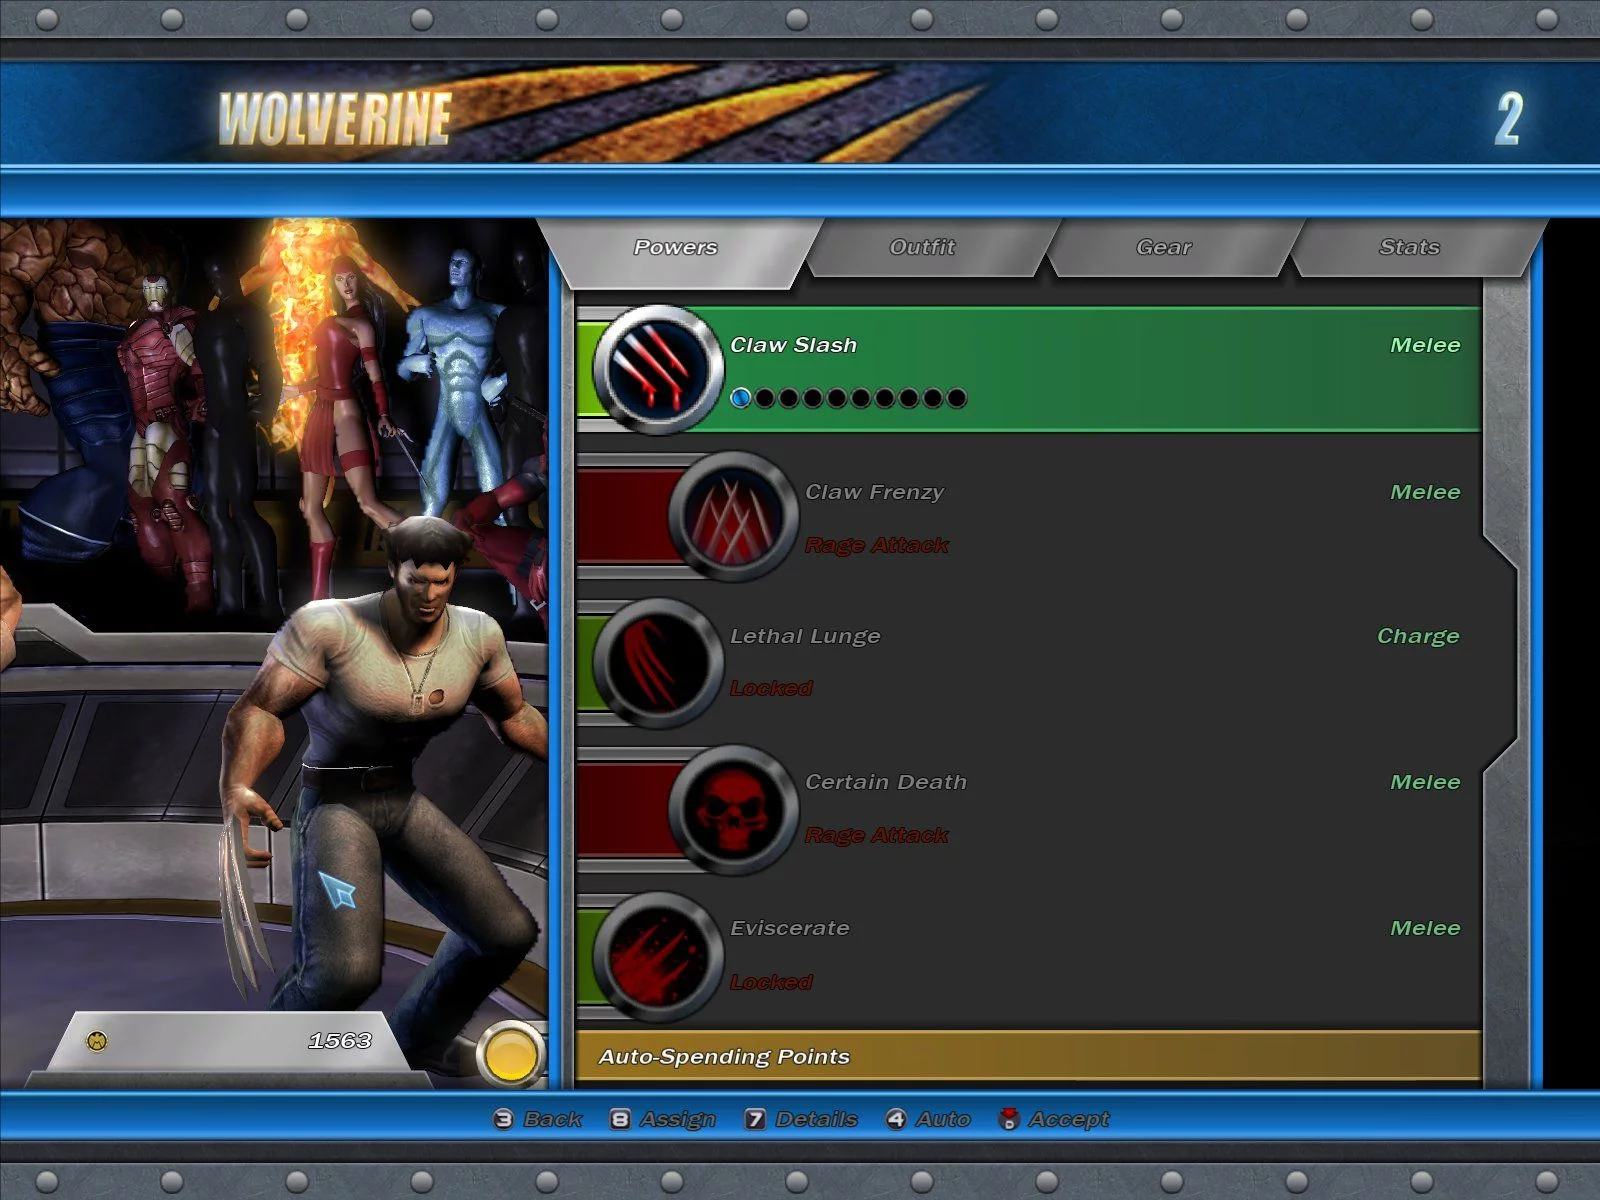Click the last Claw Slash point dot
Viewport: 1600px width, 1200px height.
[x=957, y=398]
